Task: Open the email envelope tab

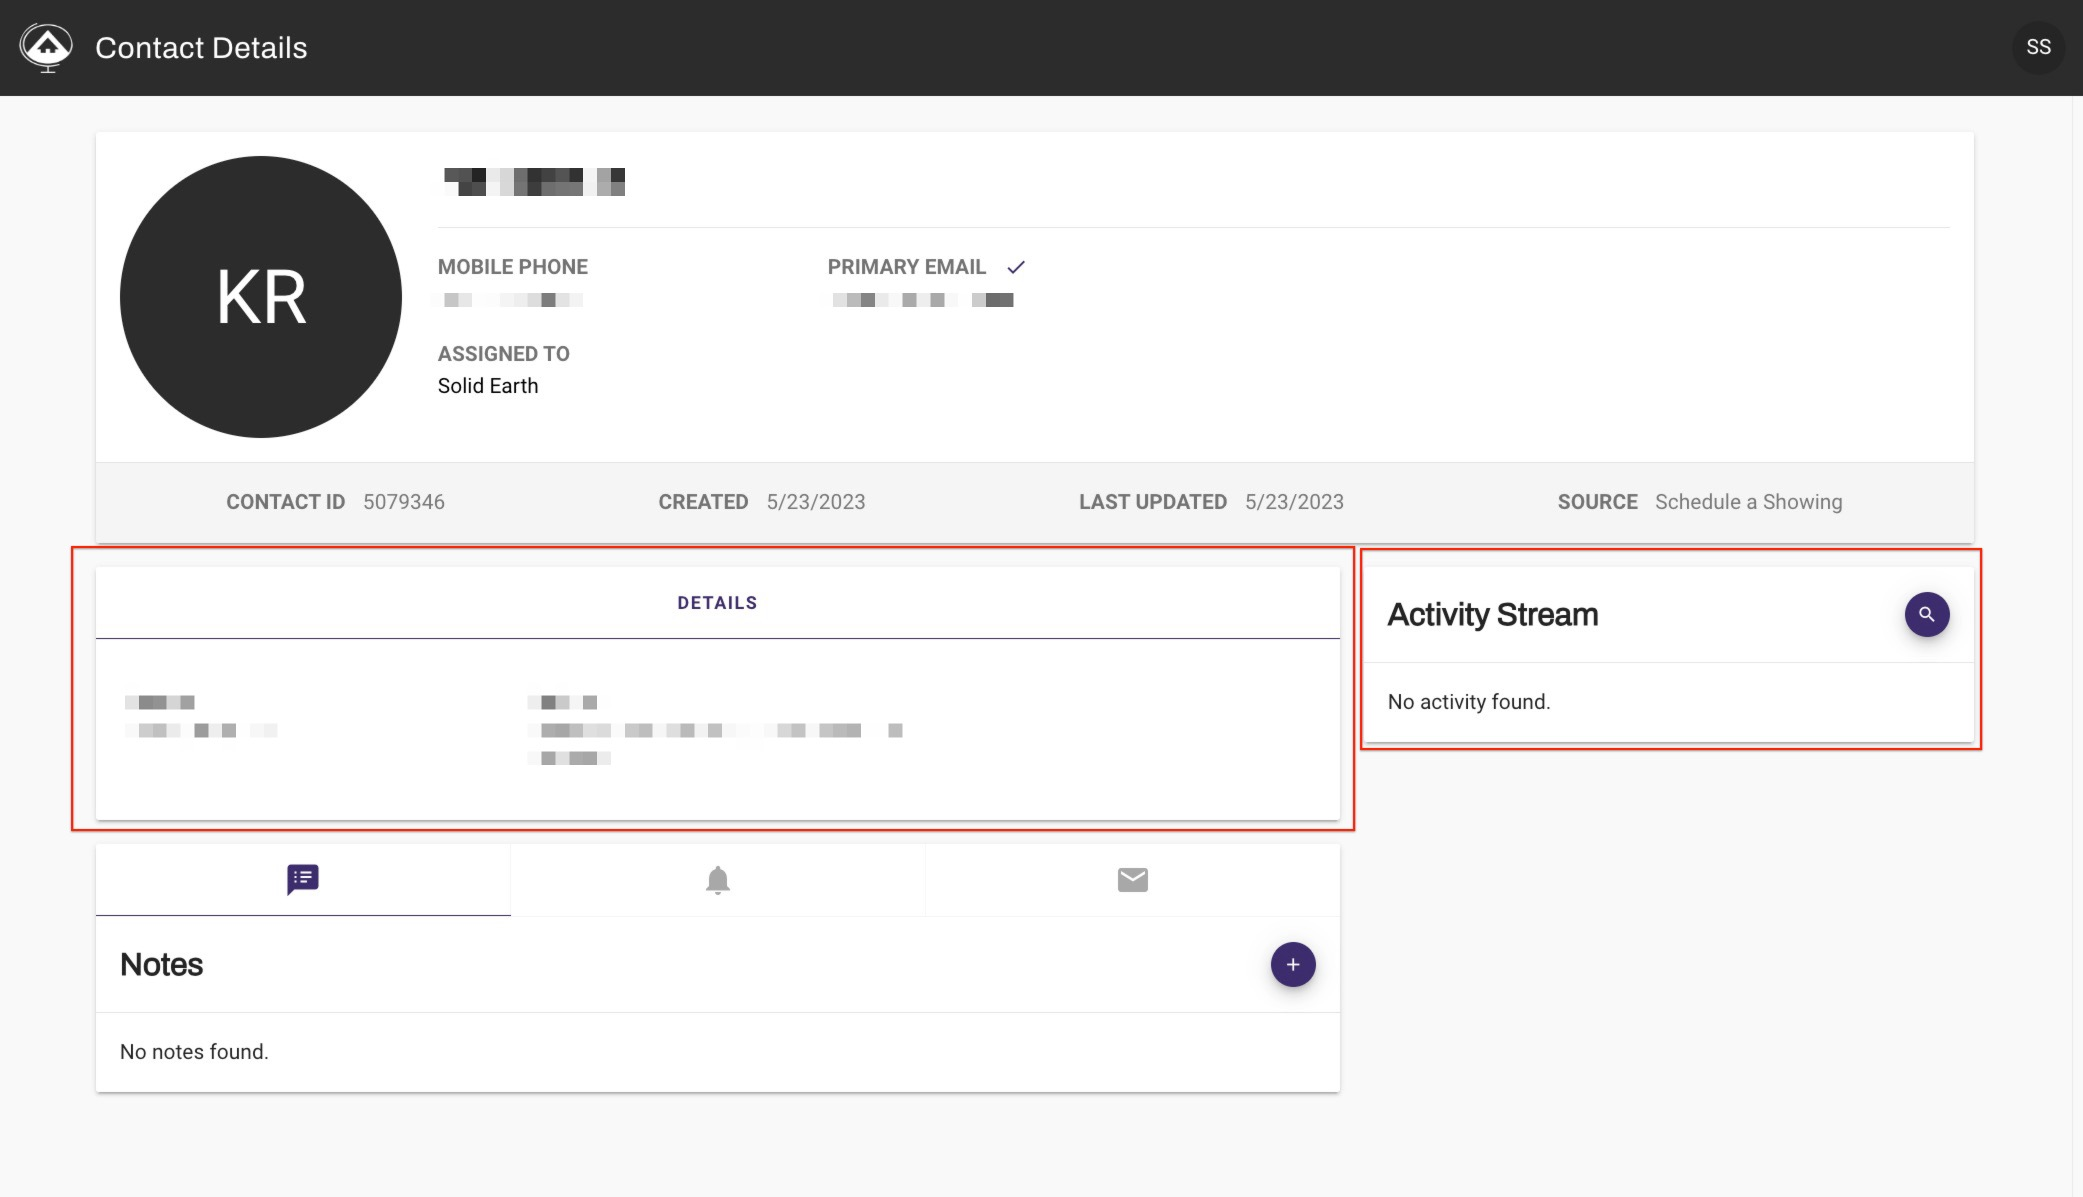Action: 1132,879
